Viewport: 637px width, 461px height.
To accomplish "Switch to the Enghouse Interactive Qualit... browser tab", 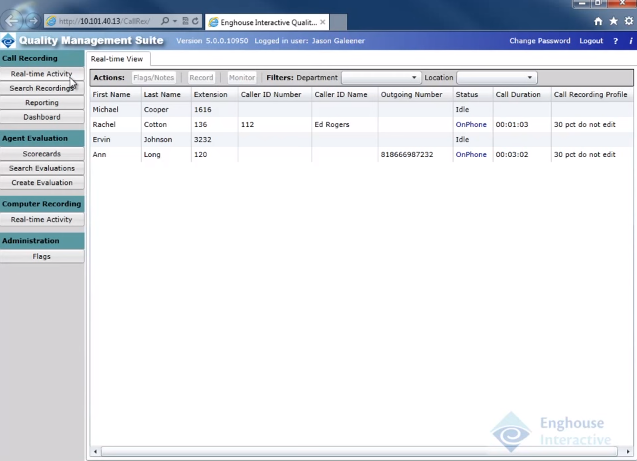I will tap(267, 22).
